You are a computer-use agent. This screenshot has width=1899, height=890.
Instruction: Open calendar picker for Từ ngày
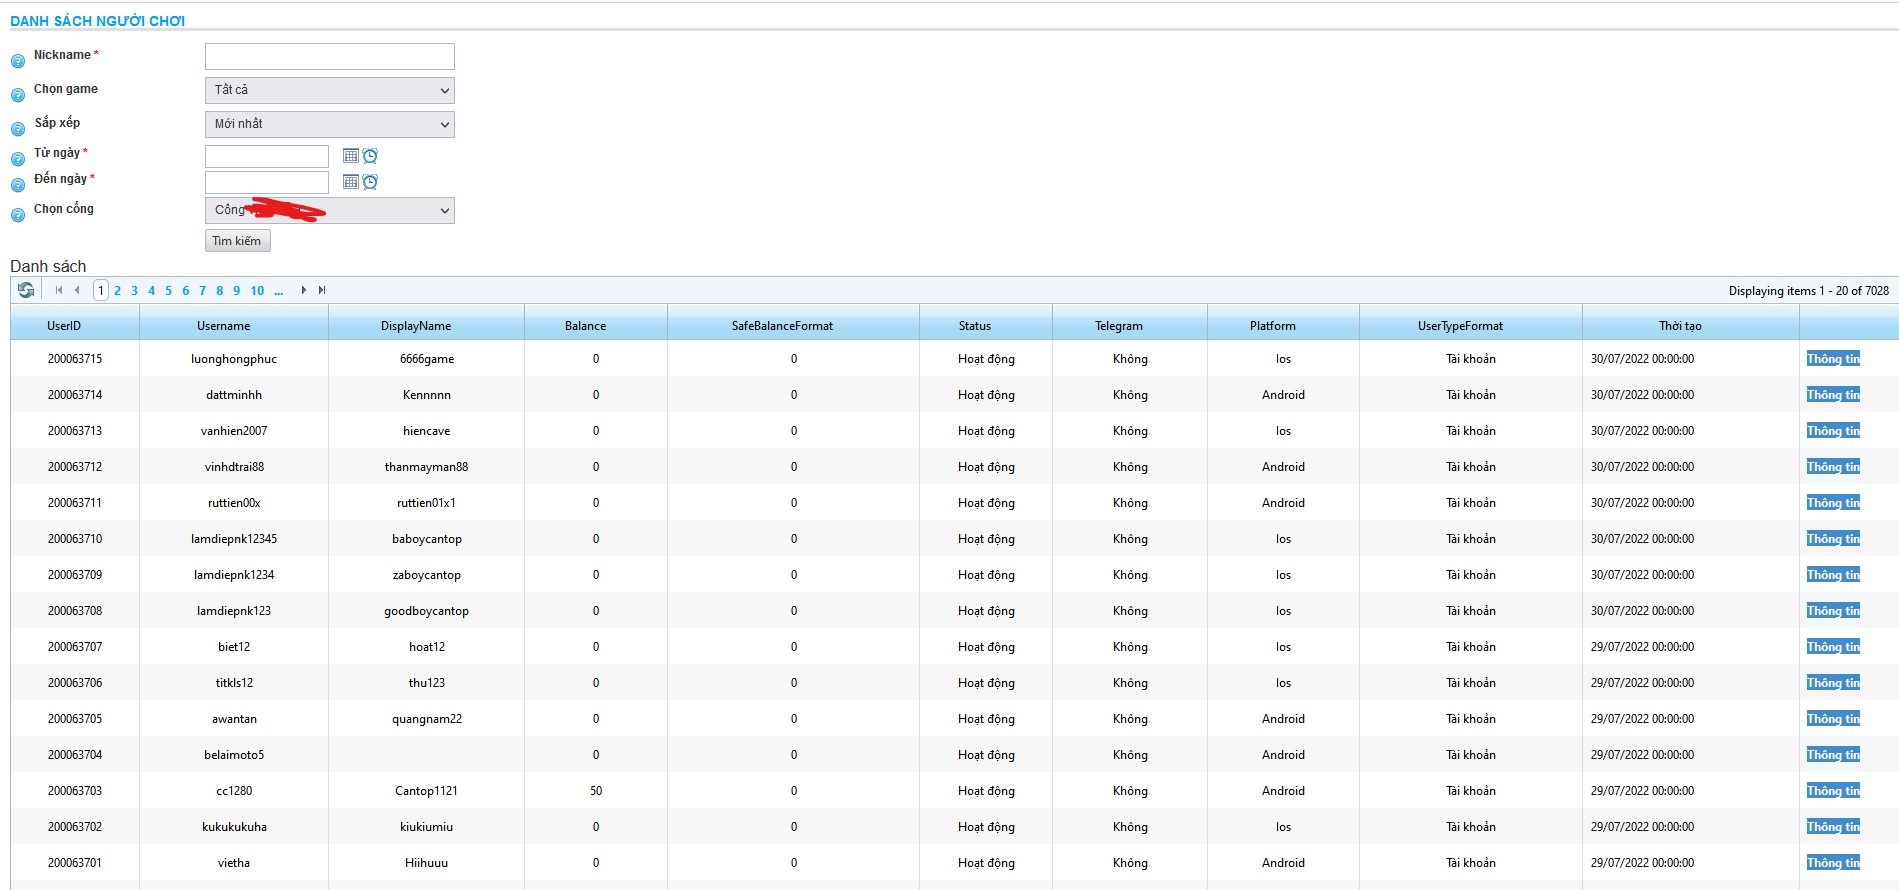(x=351, y=156)
